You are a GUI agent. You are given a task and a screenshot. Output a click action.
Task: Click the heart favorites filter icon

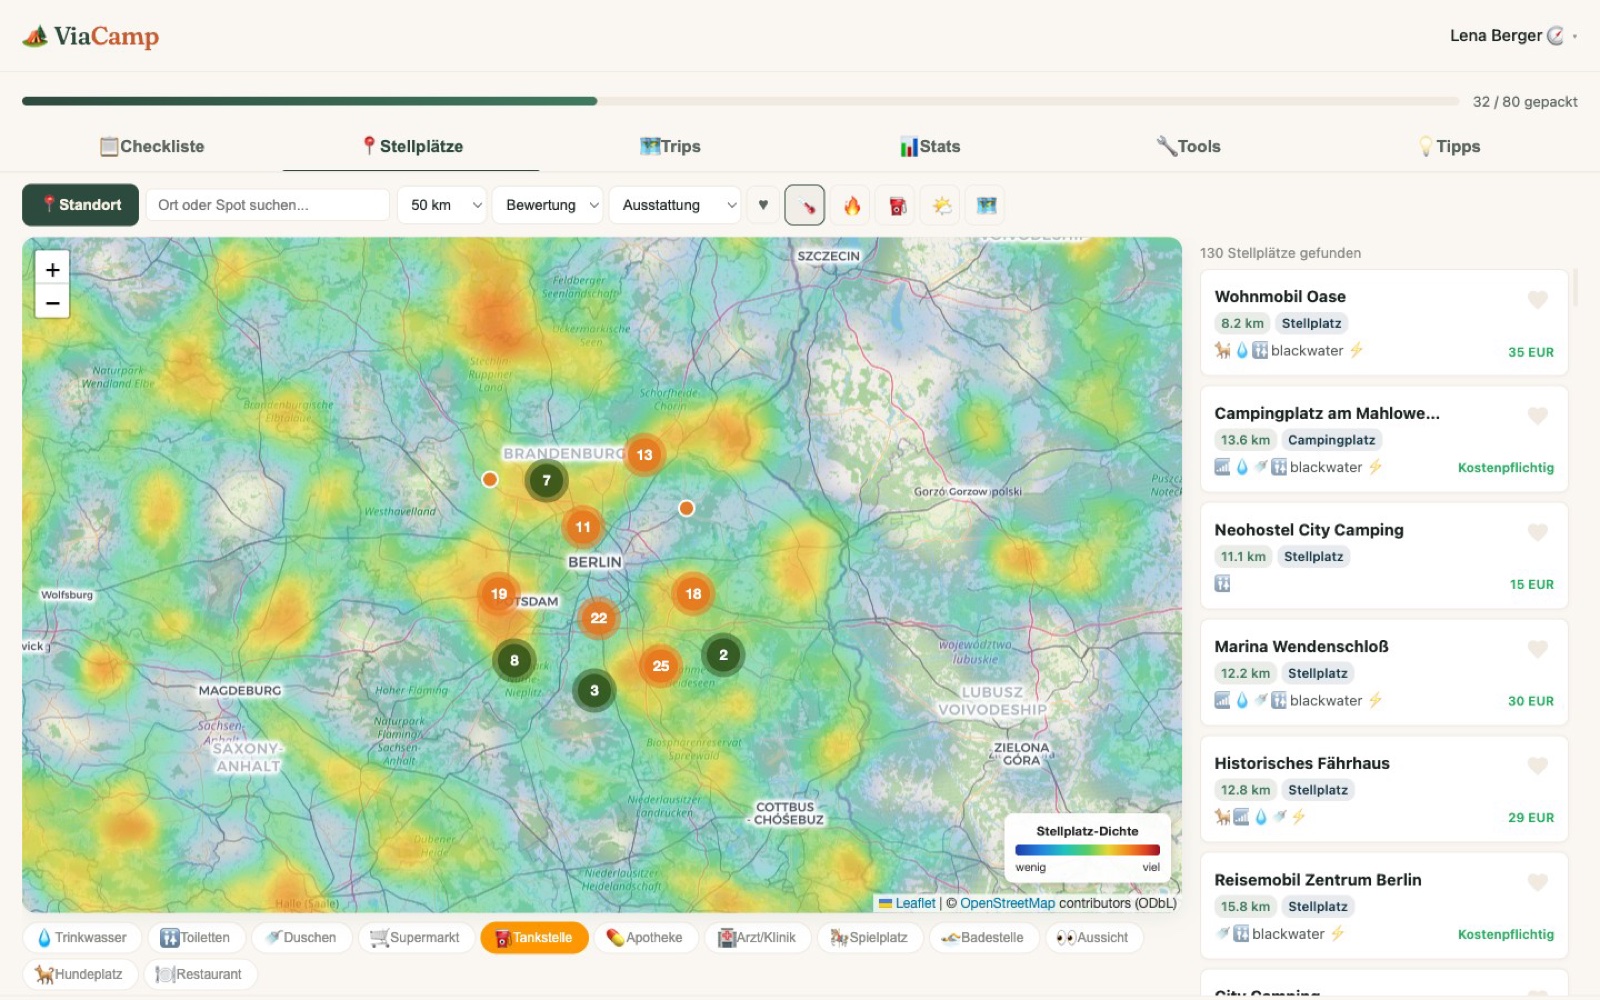coord(763,205)
